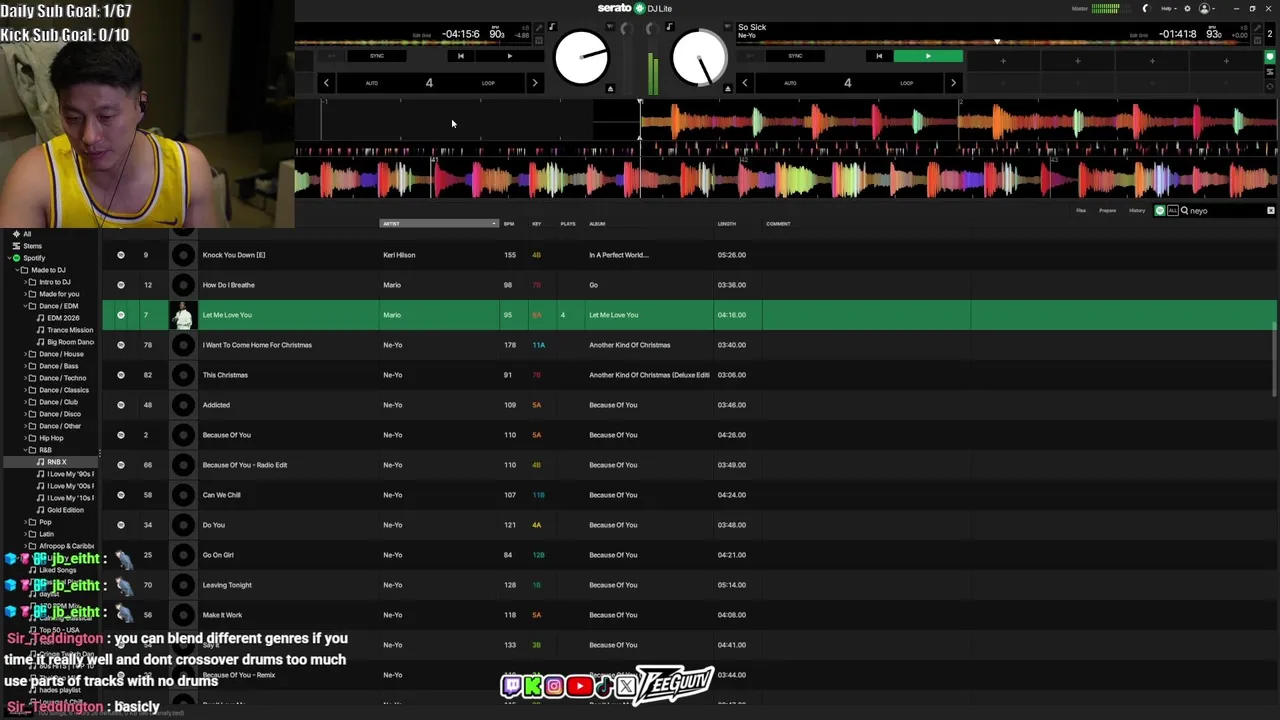The image size is (1280, 720).
Task: Toggle AUTO loop on the left deck
Action: coord(372,83)
